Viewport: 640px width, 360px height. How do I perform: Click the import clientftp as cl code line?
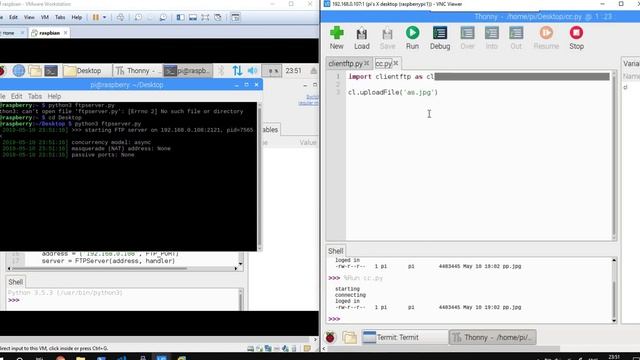[391, 76]
